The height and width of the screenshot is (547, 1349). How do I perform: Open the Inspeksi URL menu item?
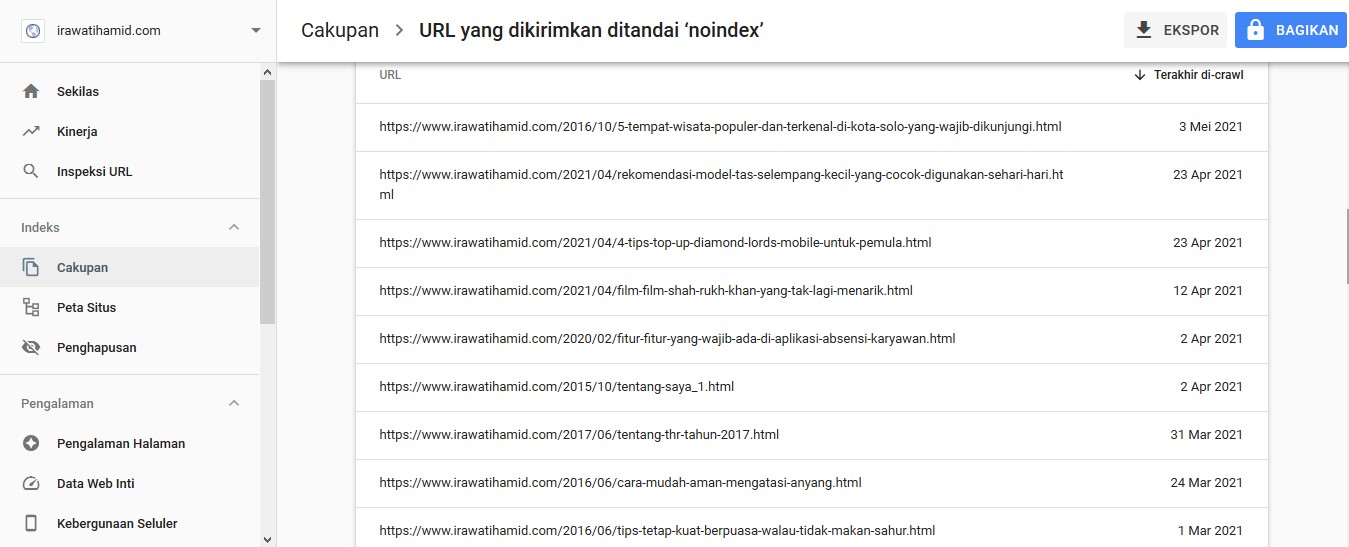130,171
